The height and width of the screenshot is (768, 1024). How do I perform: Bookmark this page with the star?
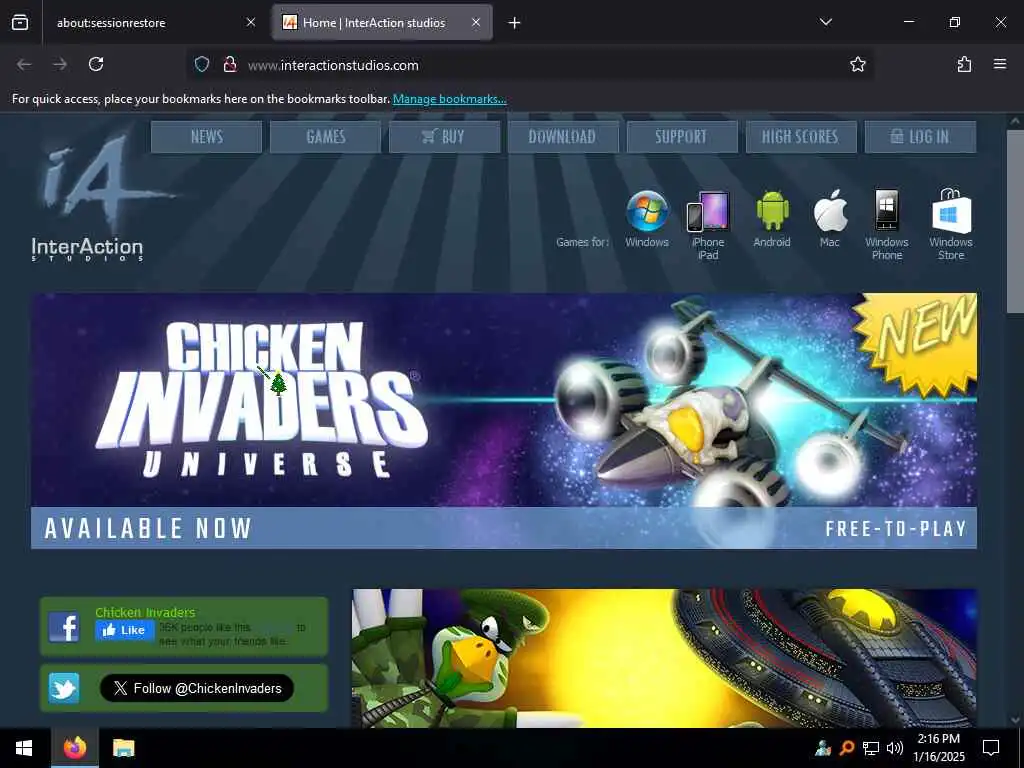point(857,64)
